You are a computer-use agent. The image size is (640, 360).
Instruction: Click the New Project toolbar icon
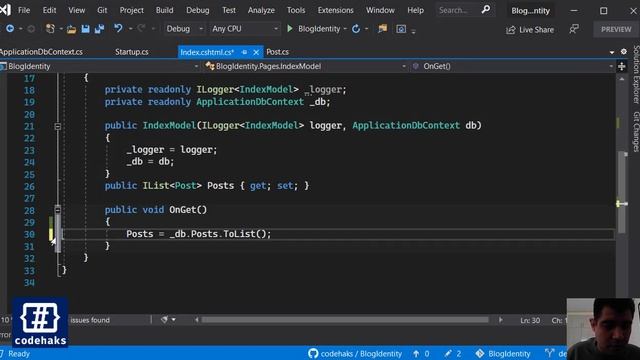coord(50,29)
